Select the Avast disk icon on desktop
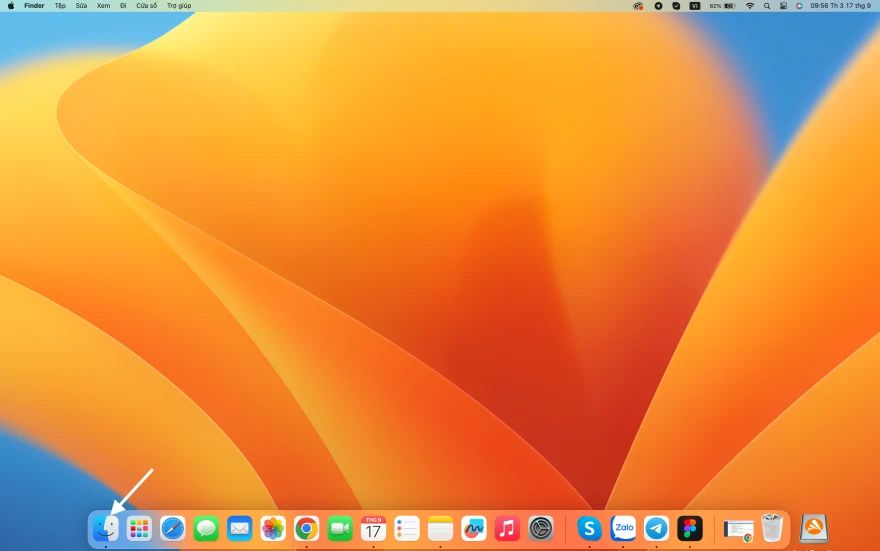Screen dimensions: 880x551 (814, 529)
